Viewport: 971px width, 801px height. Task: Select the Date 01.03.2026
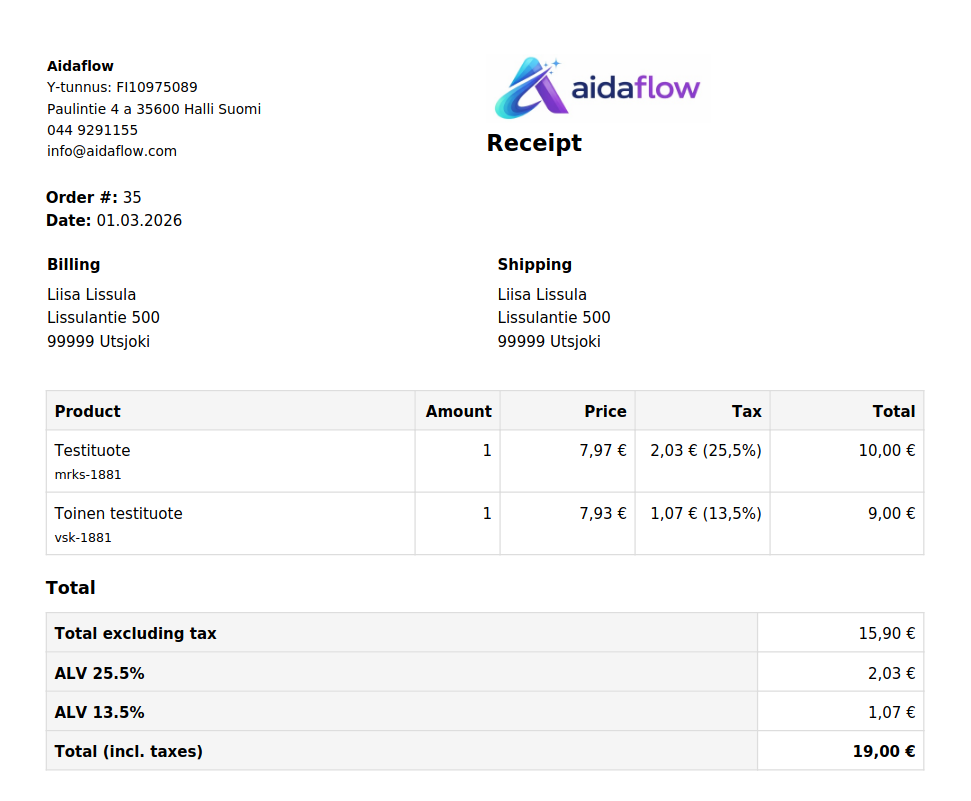coord(139,220)
